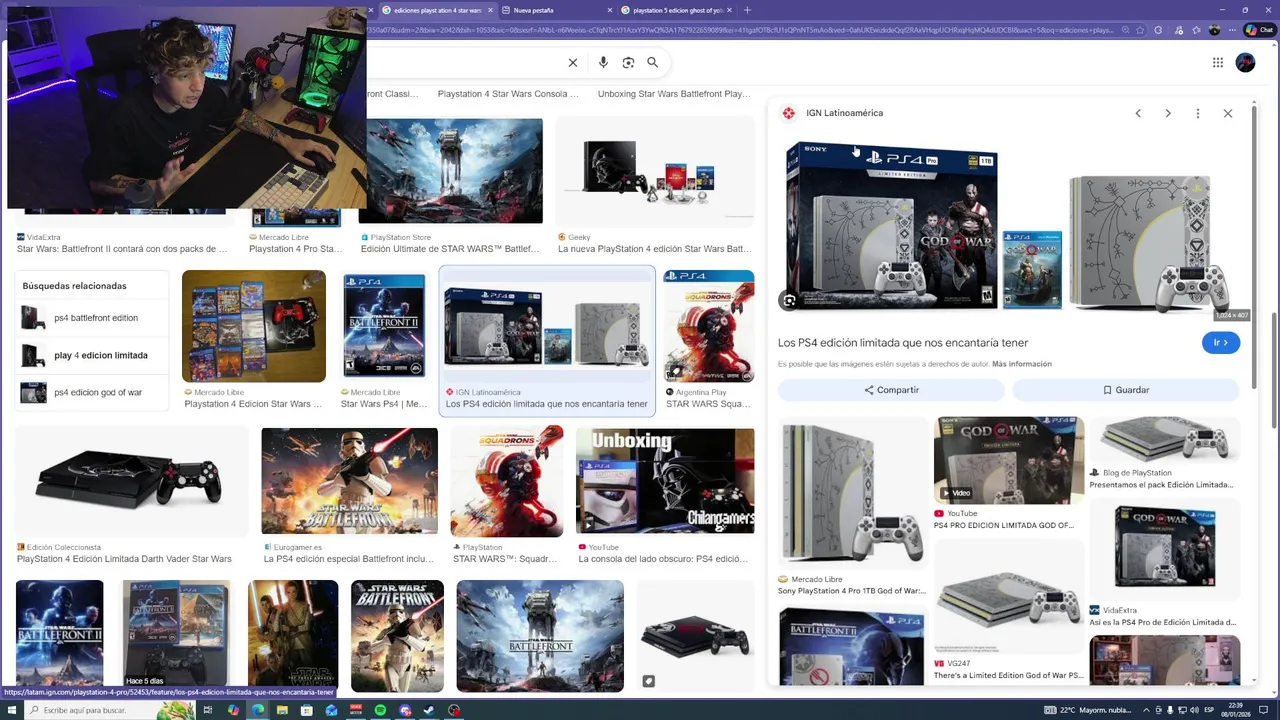Open the Unboxing YouTube result thumbnail
The width and height of the screenshot is (1280, 720).
[x=665, y=482]
